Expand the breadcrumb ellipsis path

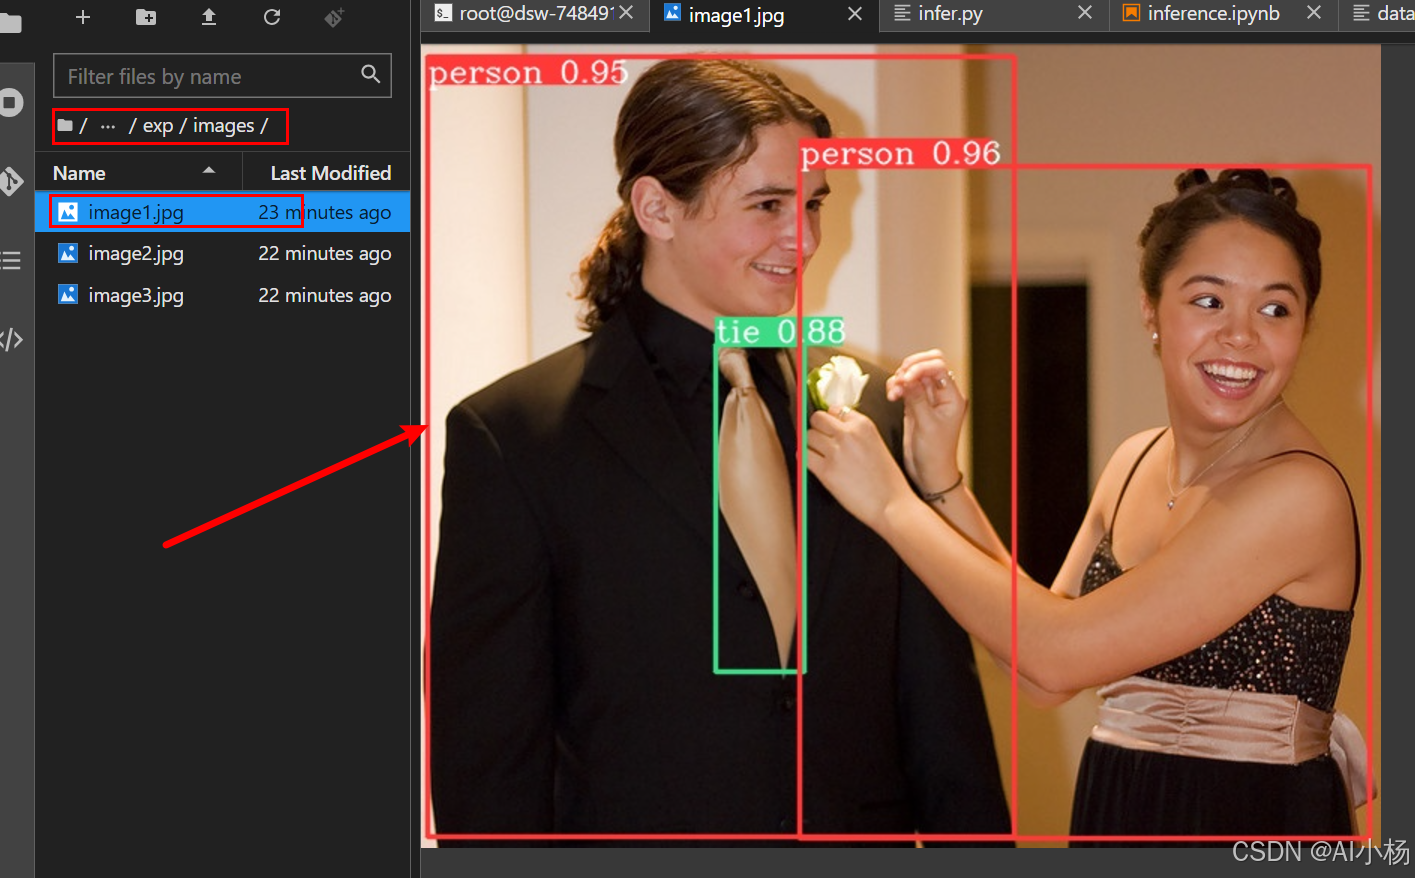108,126
